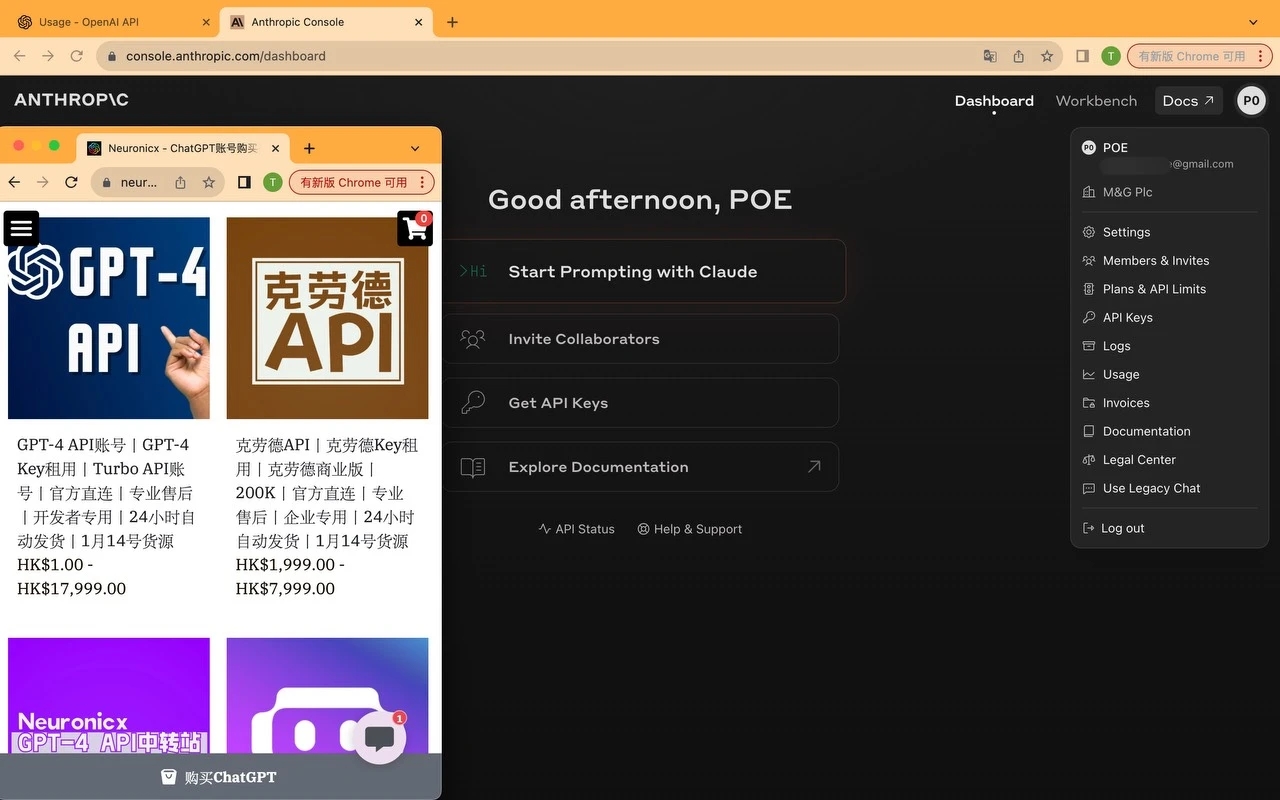Bookmark the Neuronicx page
Image resolution: width=1280 pixels, height=800 pixels.
click(208, 182)
